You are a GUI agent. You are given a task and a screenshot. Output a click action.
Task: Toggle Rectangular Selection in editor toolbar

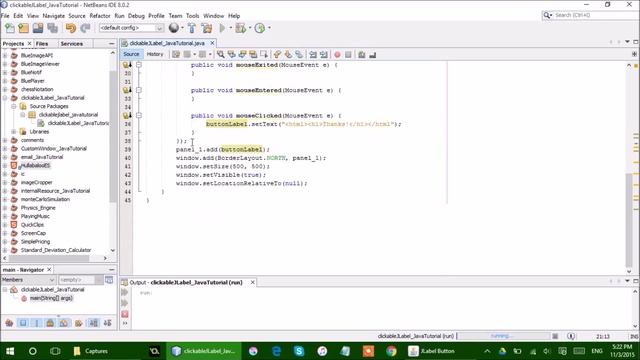pyautogui.click(x=264, y=54)
